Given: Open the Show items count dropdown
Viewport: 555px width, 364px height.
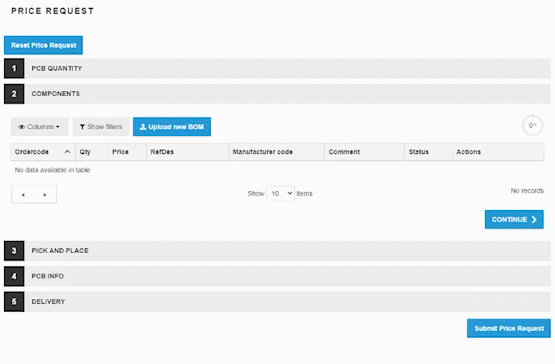Looking at the screenshot, I should point(280,193).
